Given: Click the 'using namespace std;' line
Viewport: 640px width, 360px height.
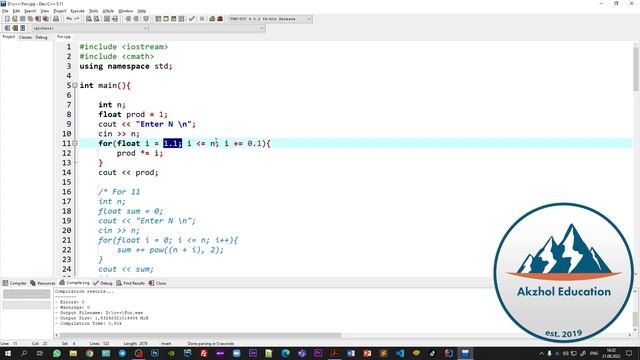Looking at the screenshot, I should coord(126,66).
